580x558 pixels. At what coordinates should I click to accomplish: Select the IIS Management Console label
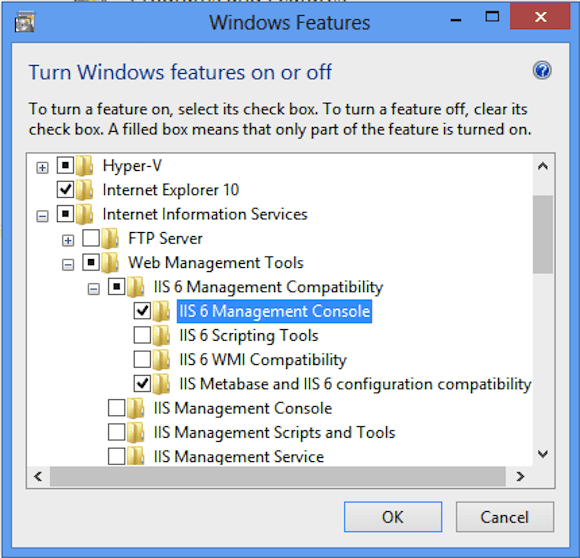click(243, 408)
